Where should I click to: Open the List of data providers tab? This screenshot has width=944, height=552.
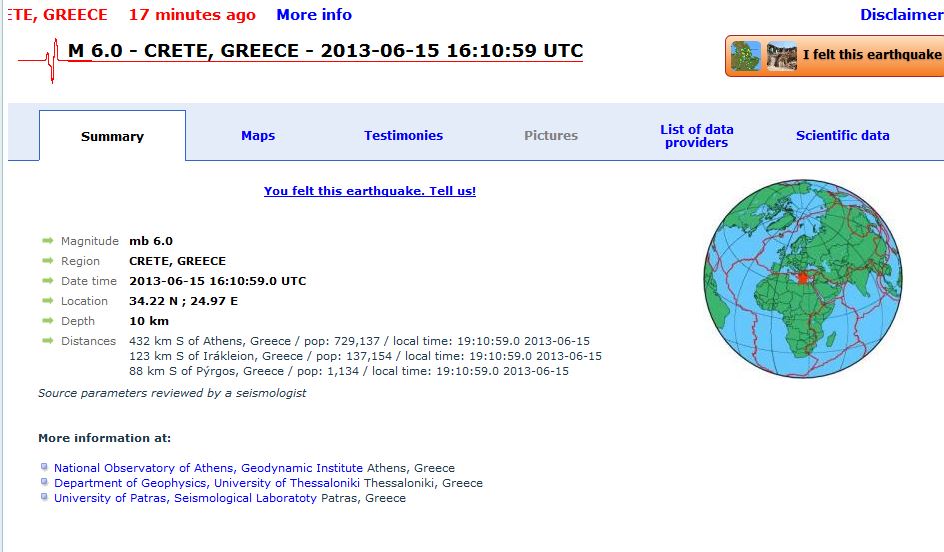click(697, 136)
